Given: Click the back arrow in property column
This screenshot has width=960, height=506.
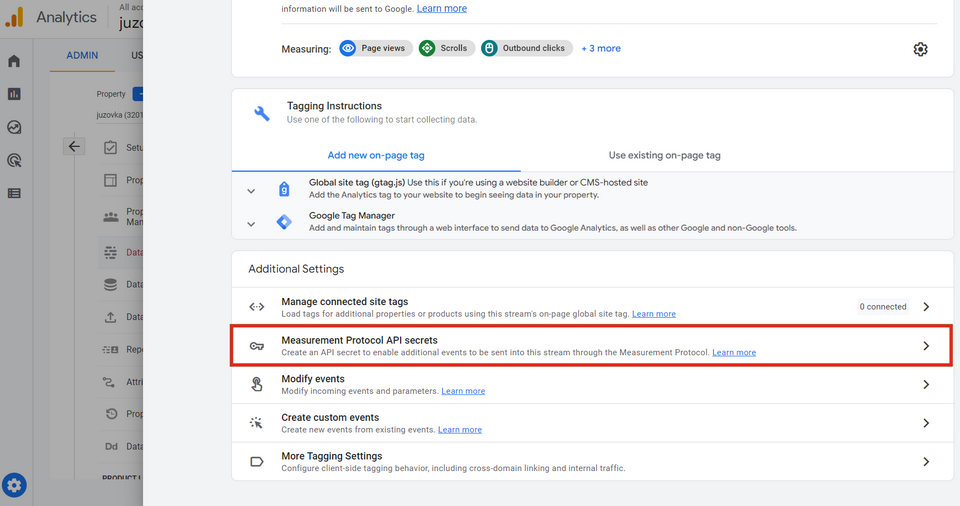Looking at the screenshot, I should (74, 146).
